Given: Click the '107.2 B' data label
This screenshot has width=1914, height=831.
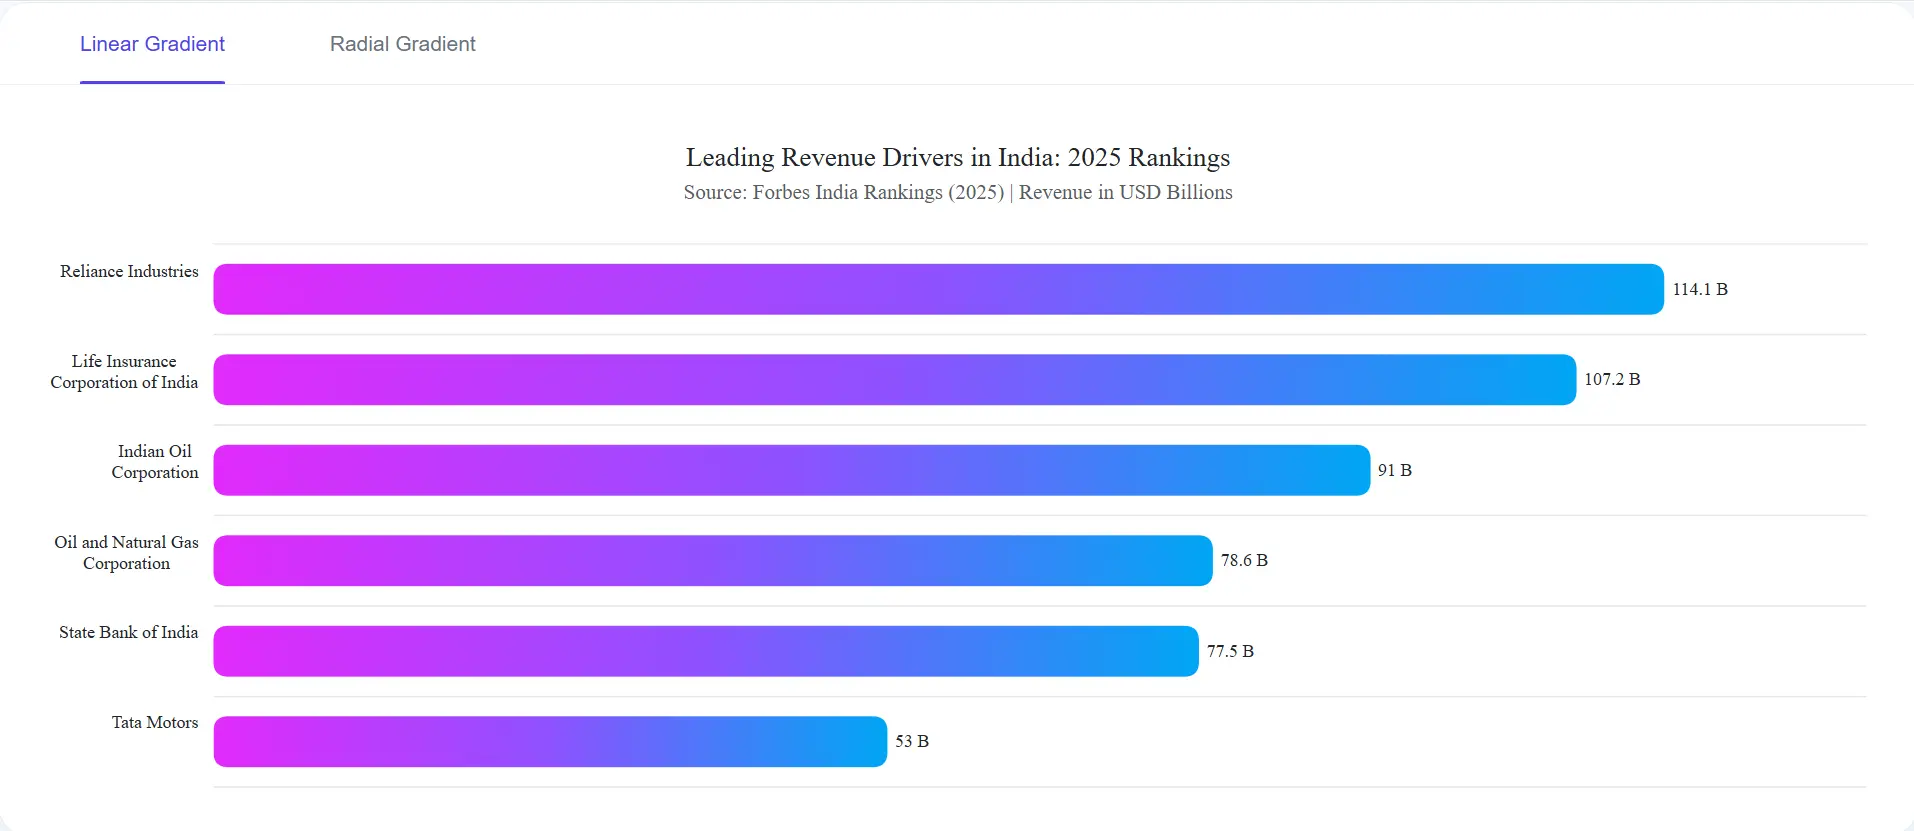Looking at the screenshot, I should pos(1612,379).
